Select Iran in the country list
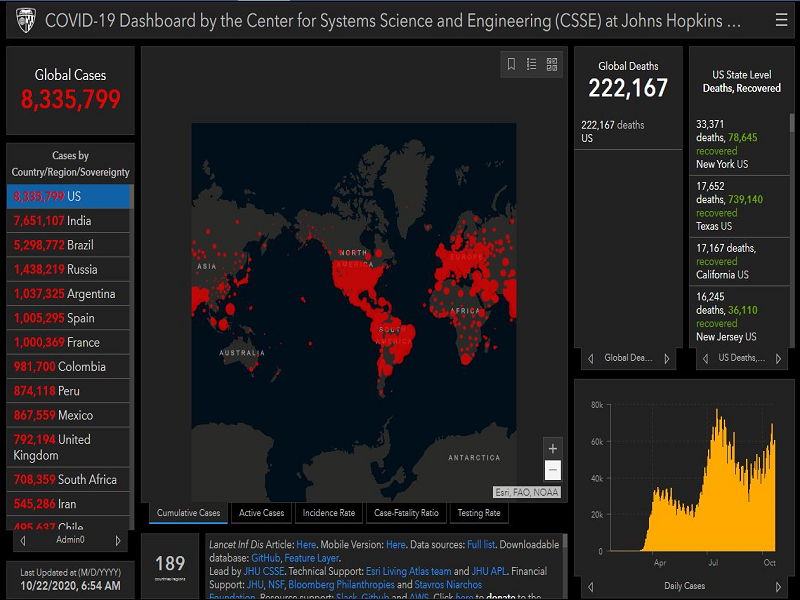The height and width of the screenshot is (600, 800). [68, 504]
